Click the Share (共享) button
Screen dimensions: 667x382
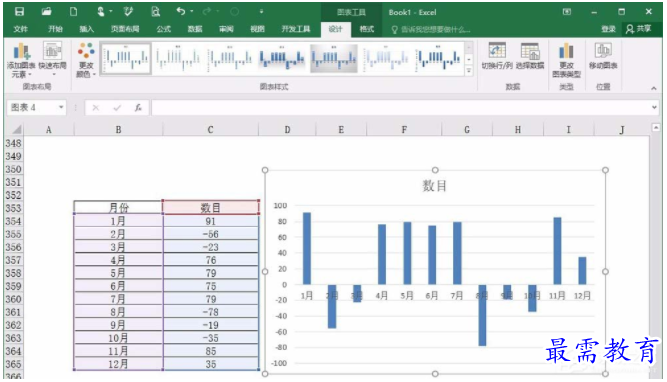coord(638,29)
